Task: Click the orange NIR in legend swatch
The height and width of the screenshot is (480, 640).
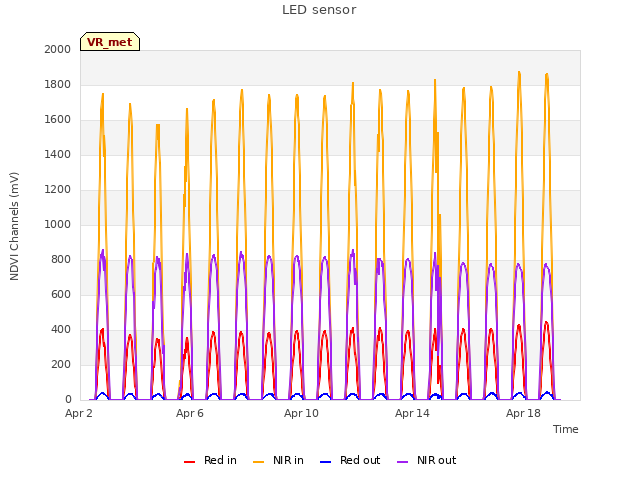Action: [x=258, y=462]
